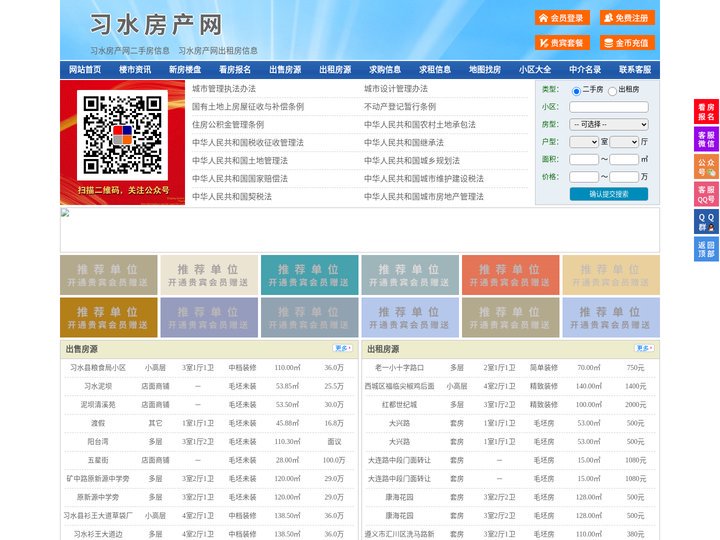Viewport: 720px width, 540px height.
Task: Click the maximum 价格 input field
Action: (624, 177)
